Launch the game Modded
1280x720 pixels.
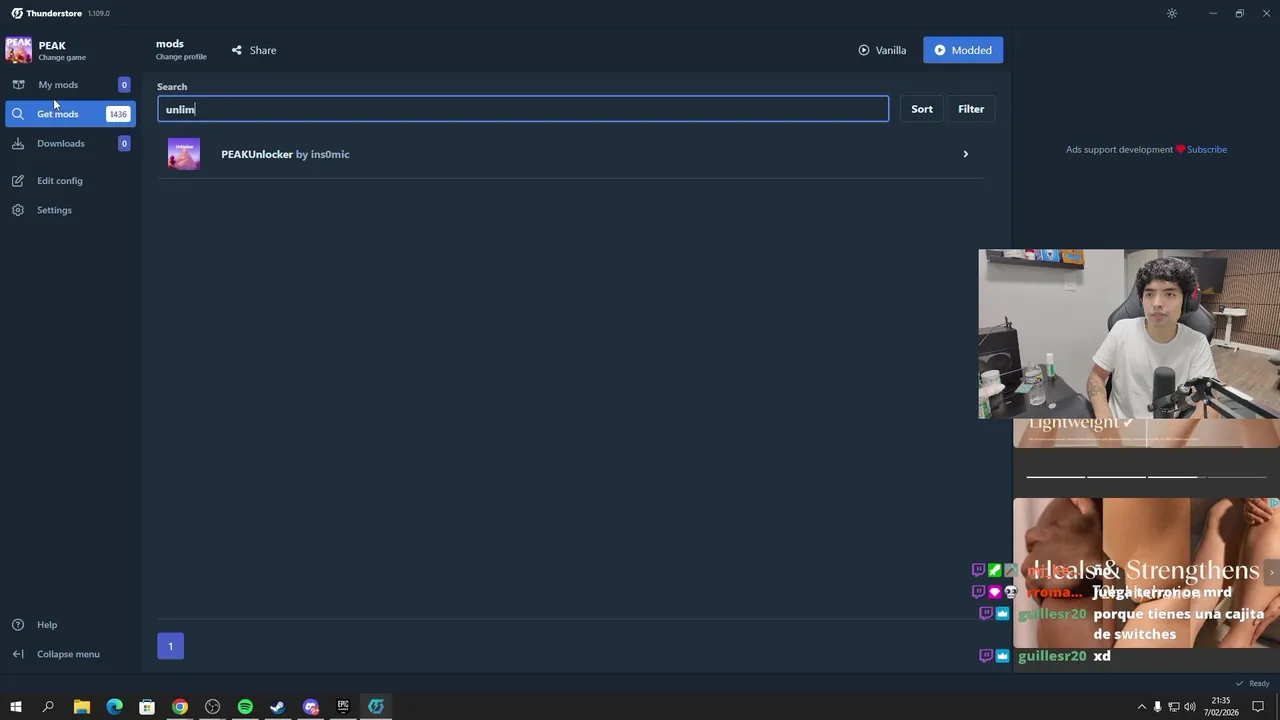point(963,50)
